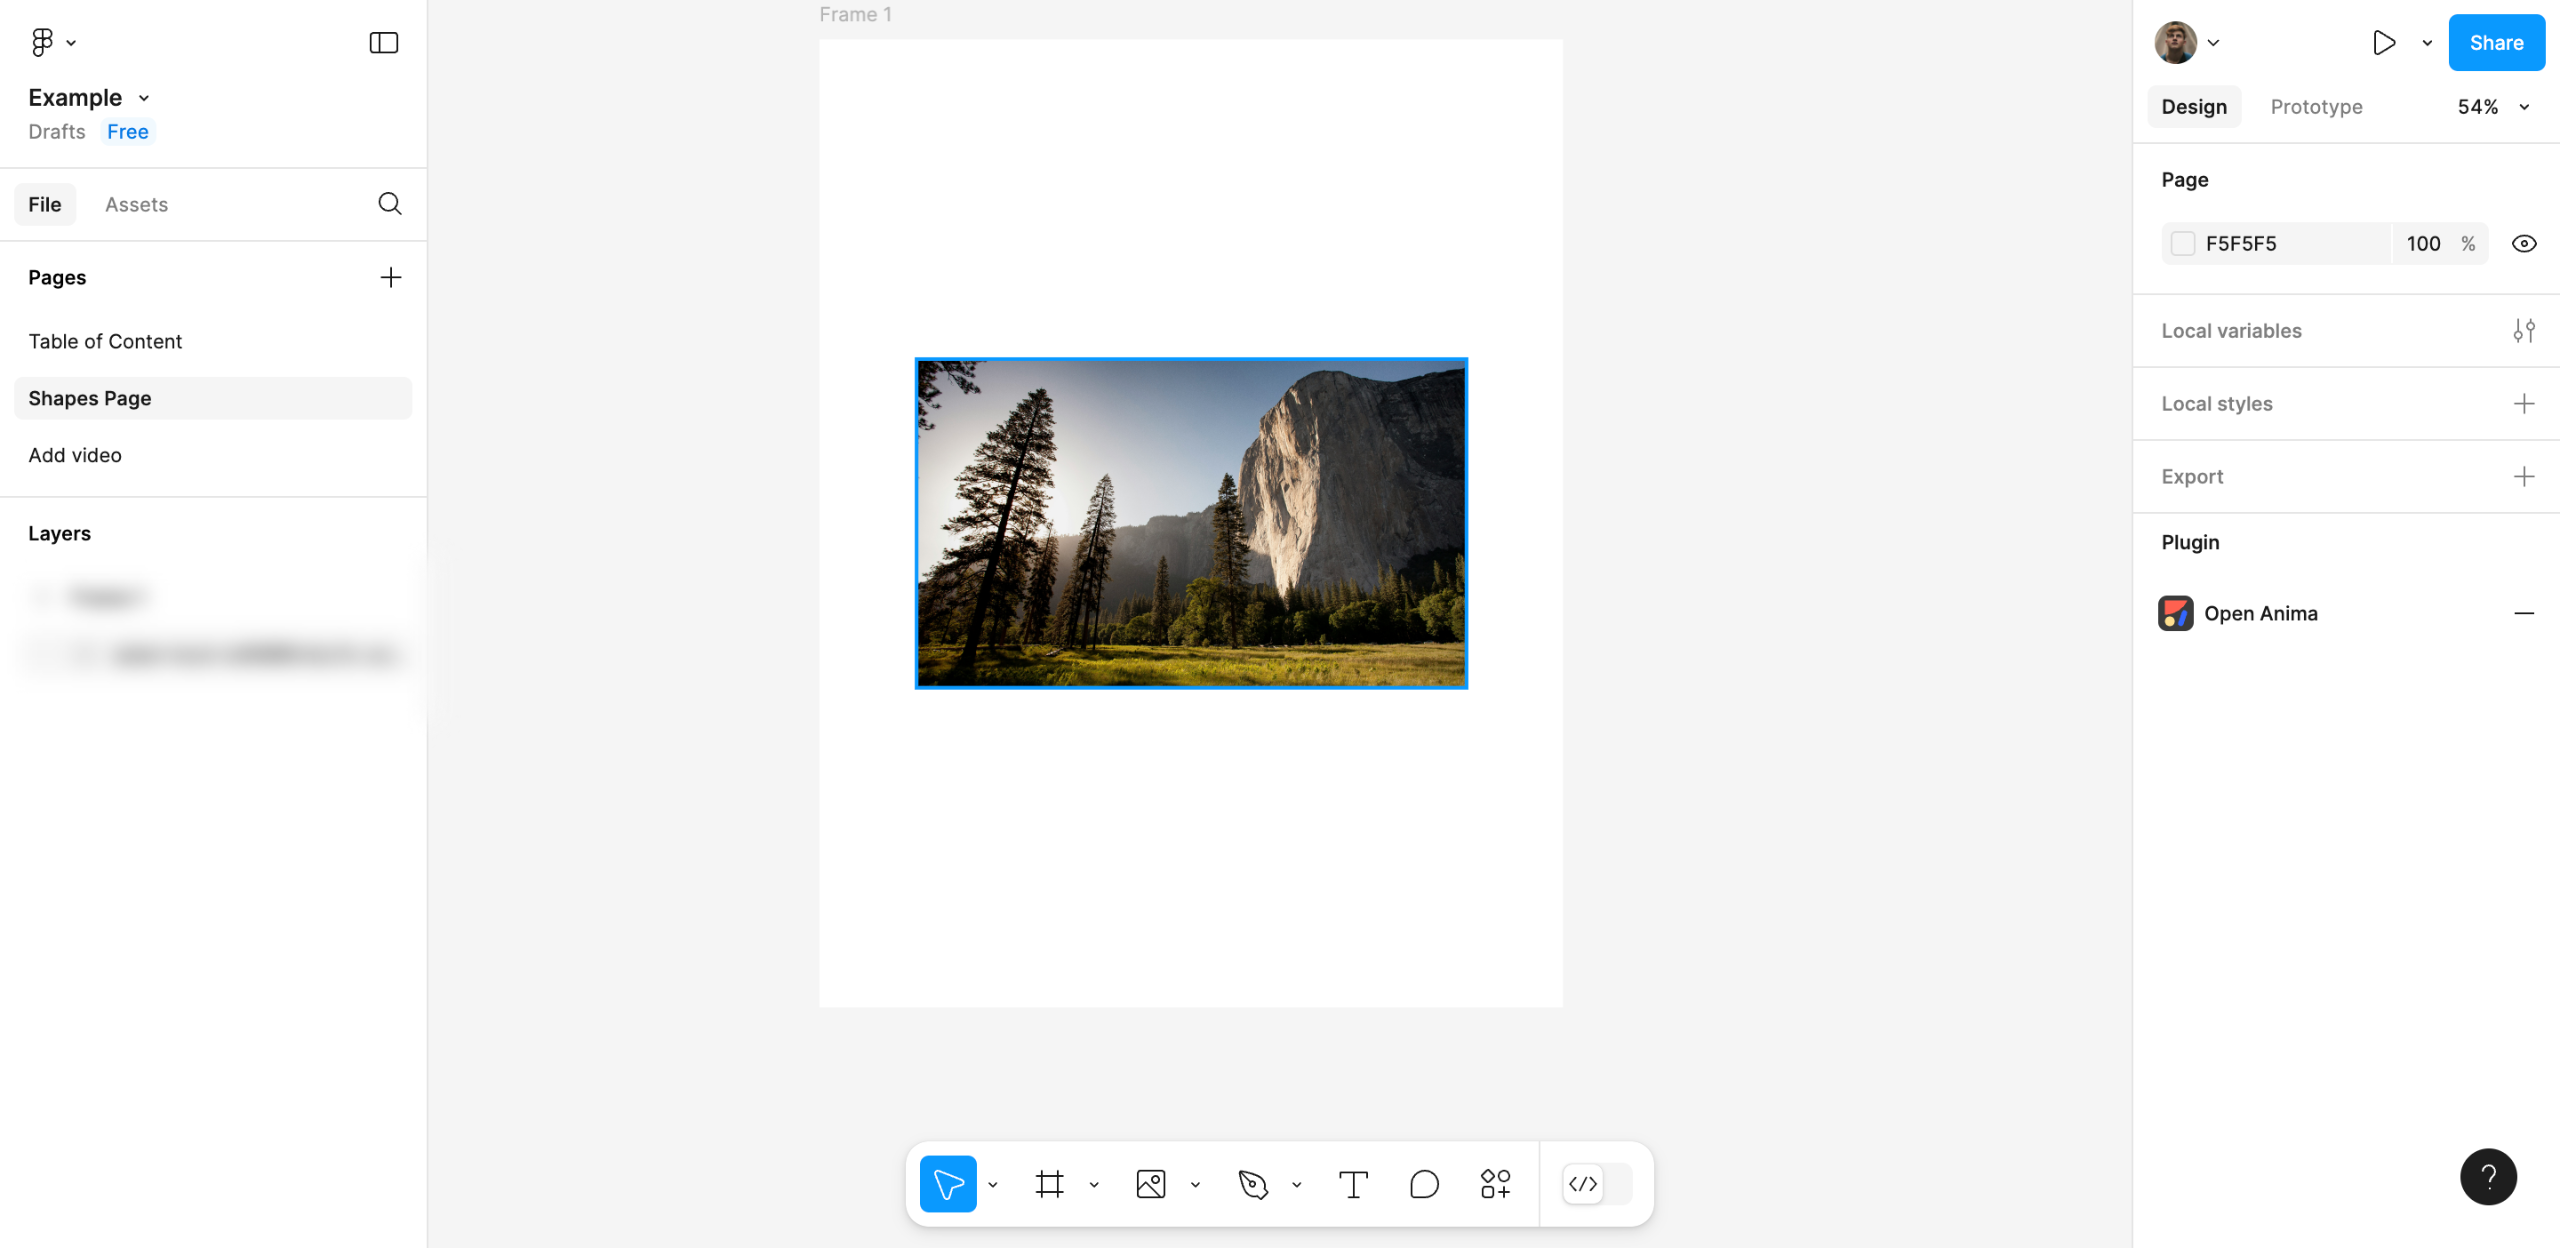
Task: Add a new page with plus icon
Action: tap(391, 277)
